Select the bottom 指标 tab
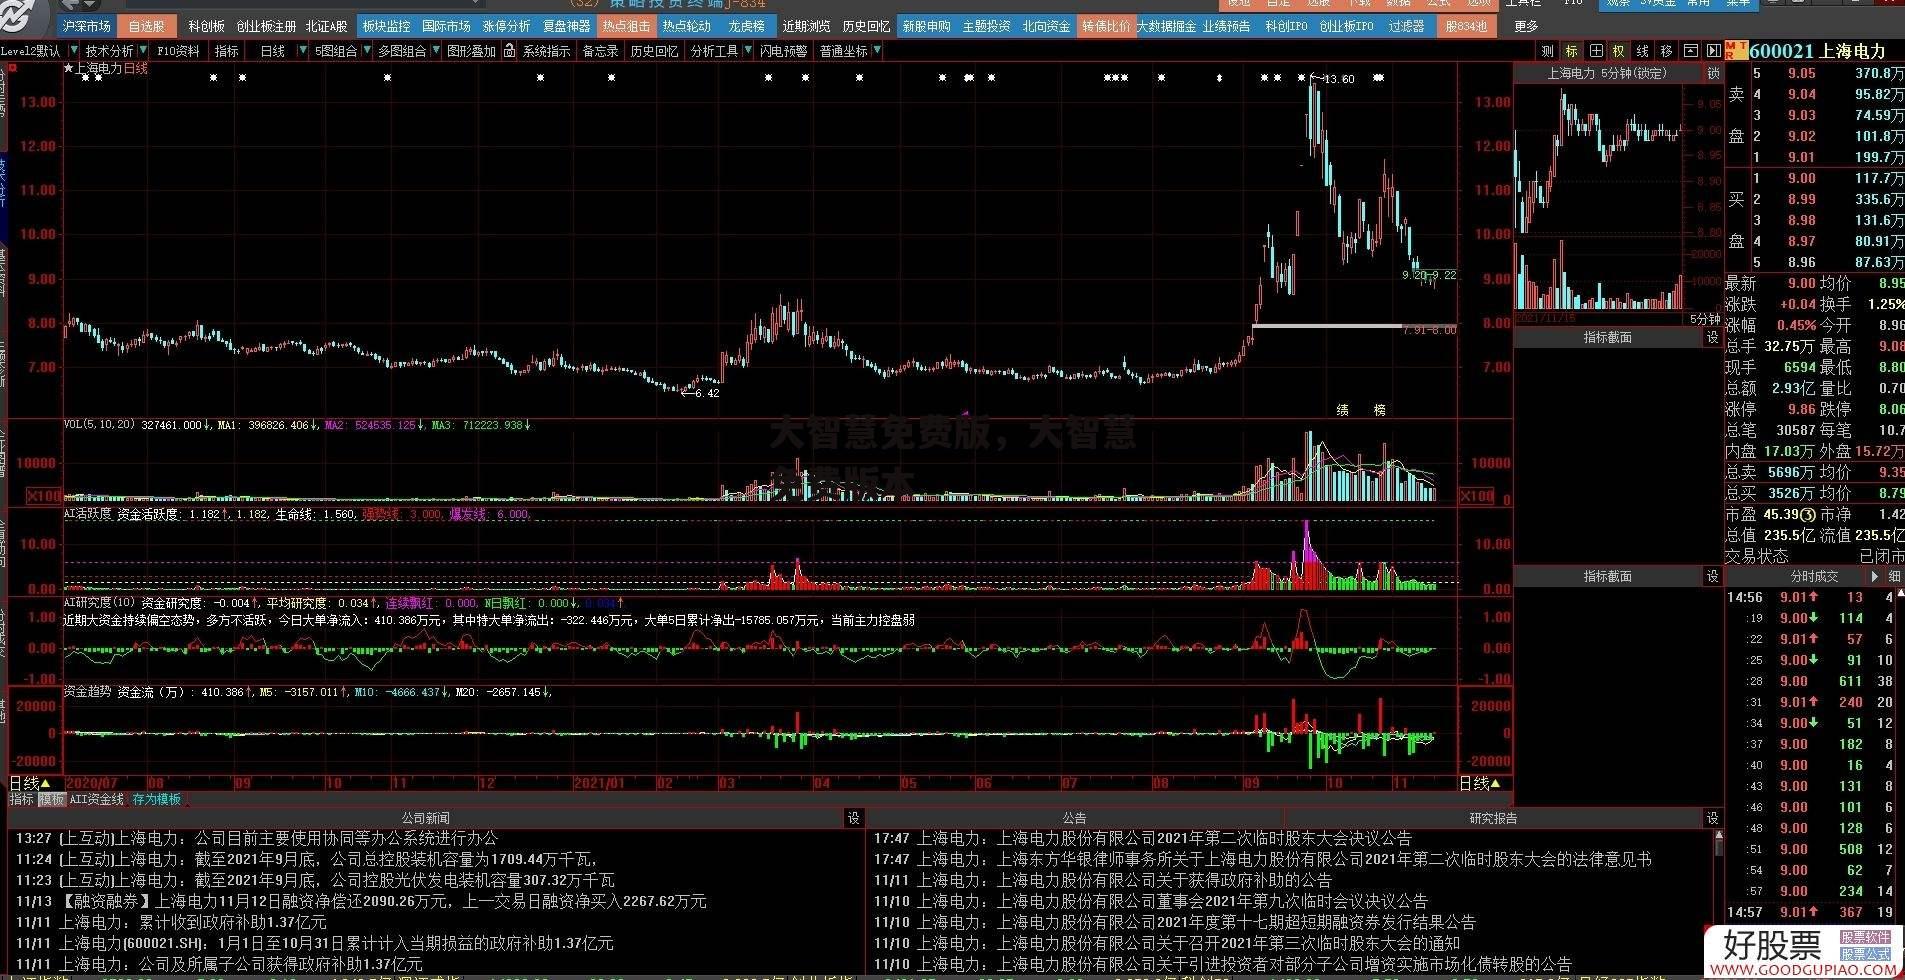Image resolution: width=1905 pixels, height=980 pixels. tap(22, 800)
